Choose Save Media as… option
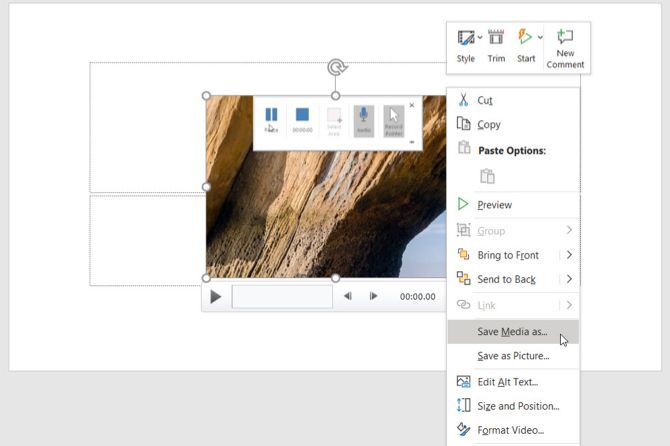 pyautogui.click(x=512, y=331)
